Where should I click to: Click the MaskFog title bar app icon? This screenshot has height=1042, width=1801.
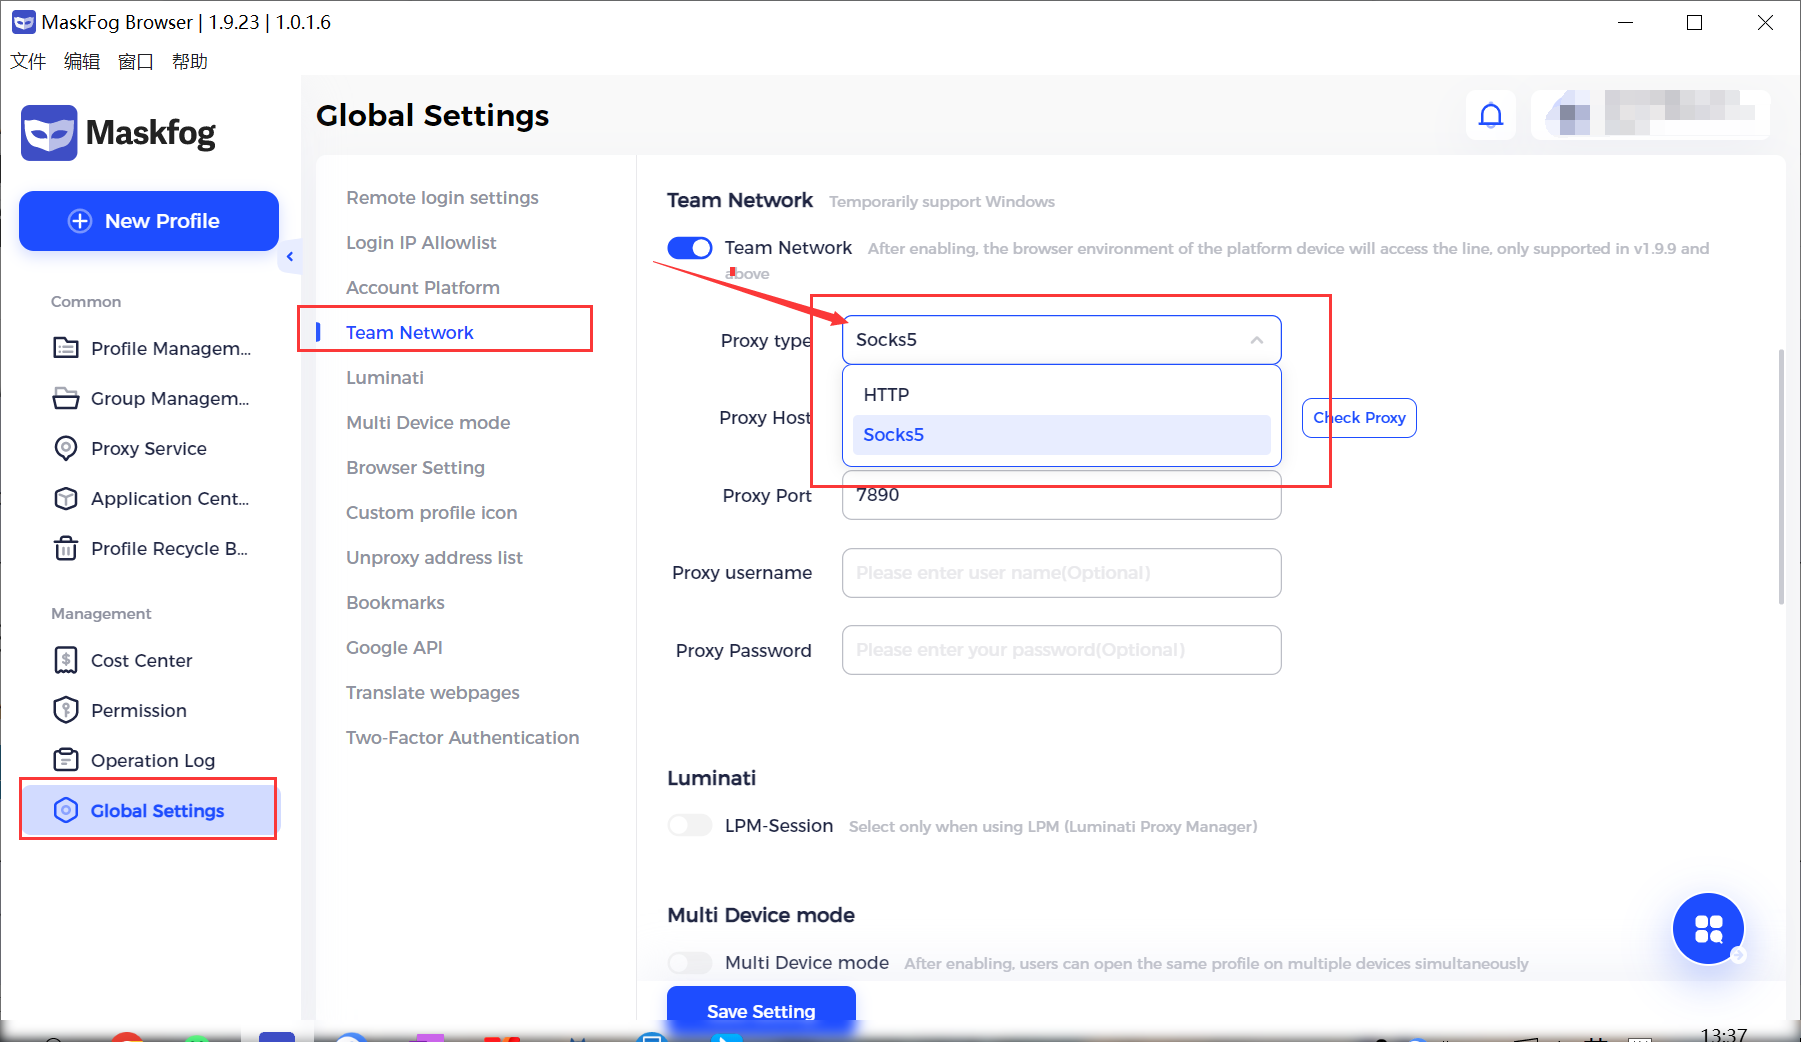24,22
